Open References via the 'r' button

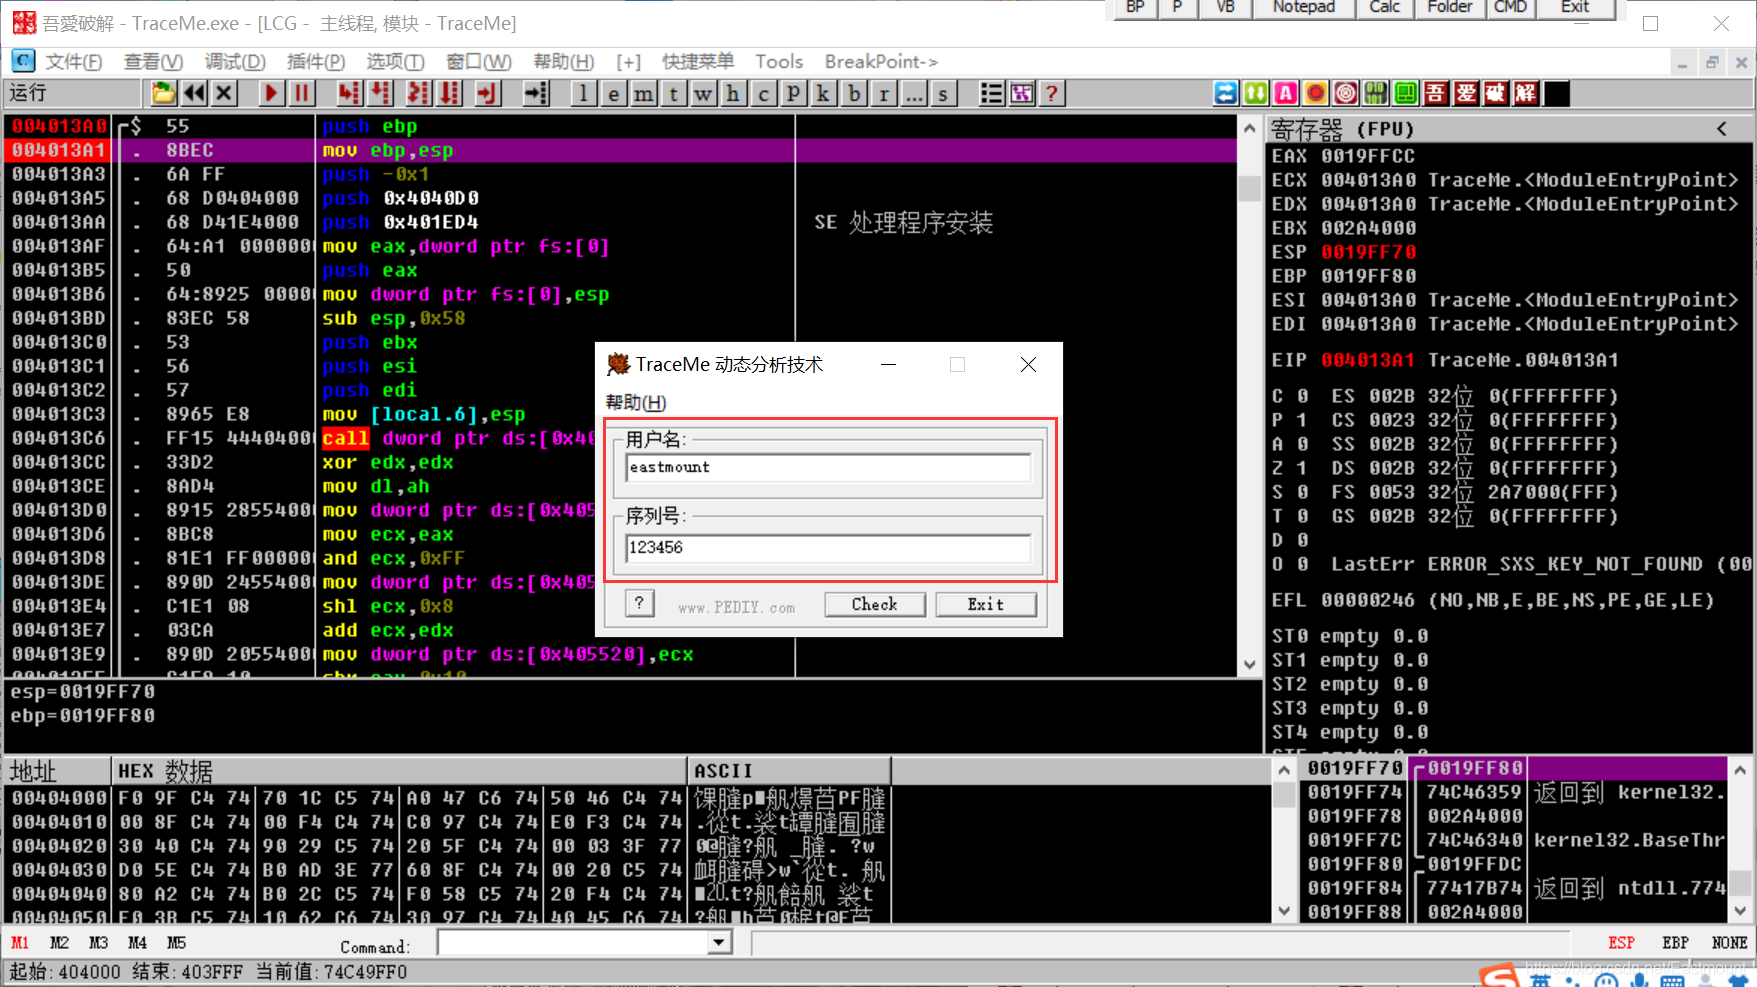pos(884,94)
